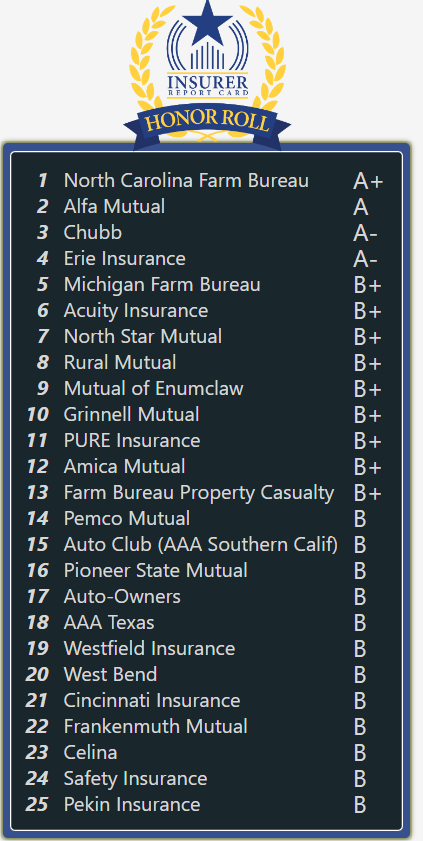Viewport: 423px width, 841px height.
Task: Click the Auto-Owners insurer name
Action: click(122, 596)
